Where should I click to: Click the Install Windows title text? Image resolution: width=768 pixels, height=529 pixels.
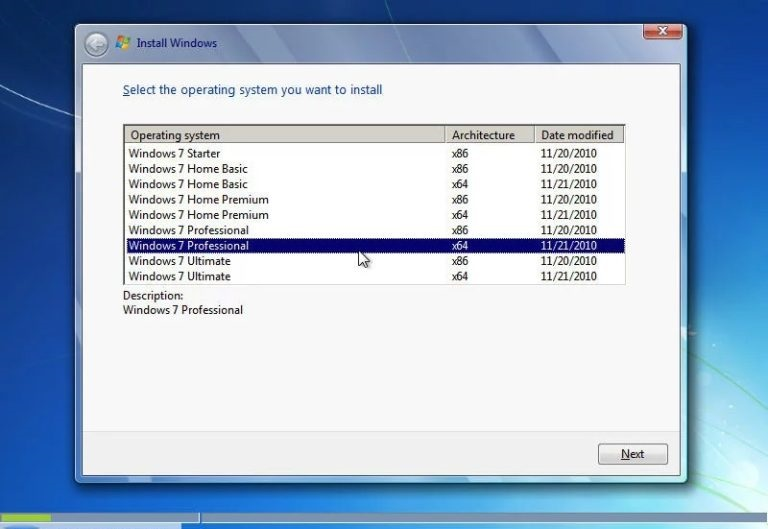(x=177, y=44)
